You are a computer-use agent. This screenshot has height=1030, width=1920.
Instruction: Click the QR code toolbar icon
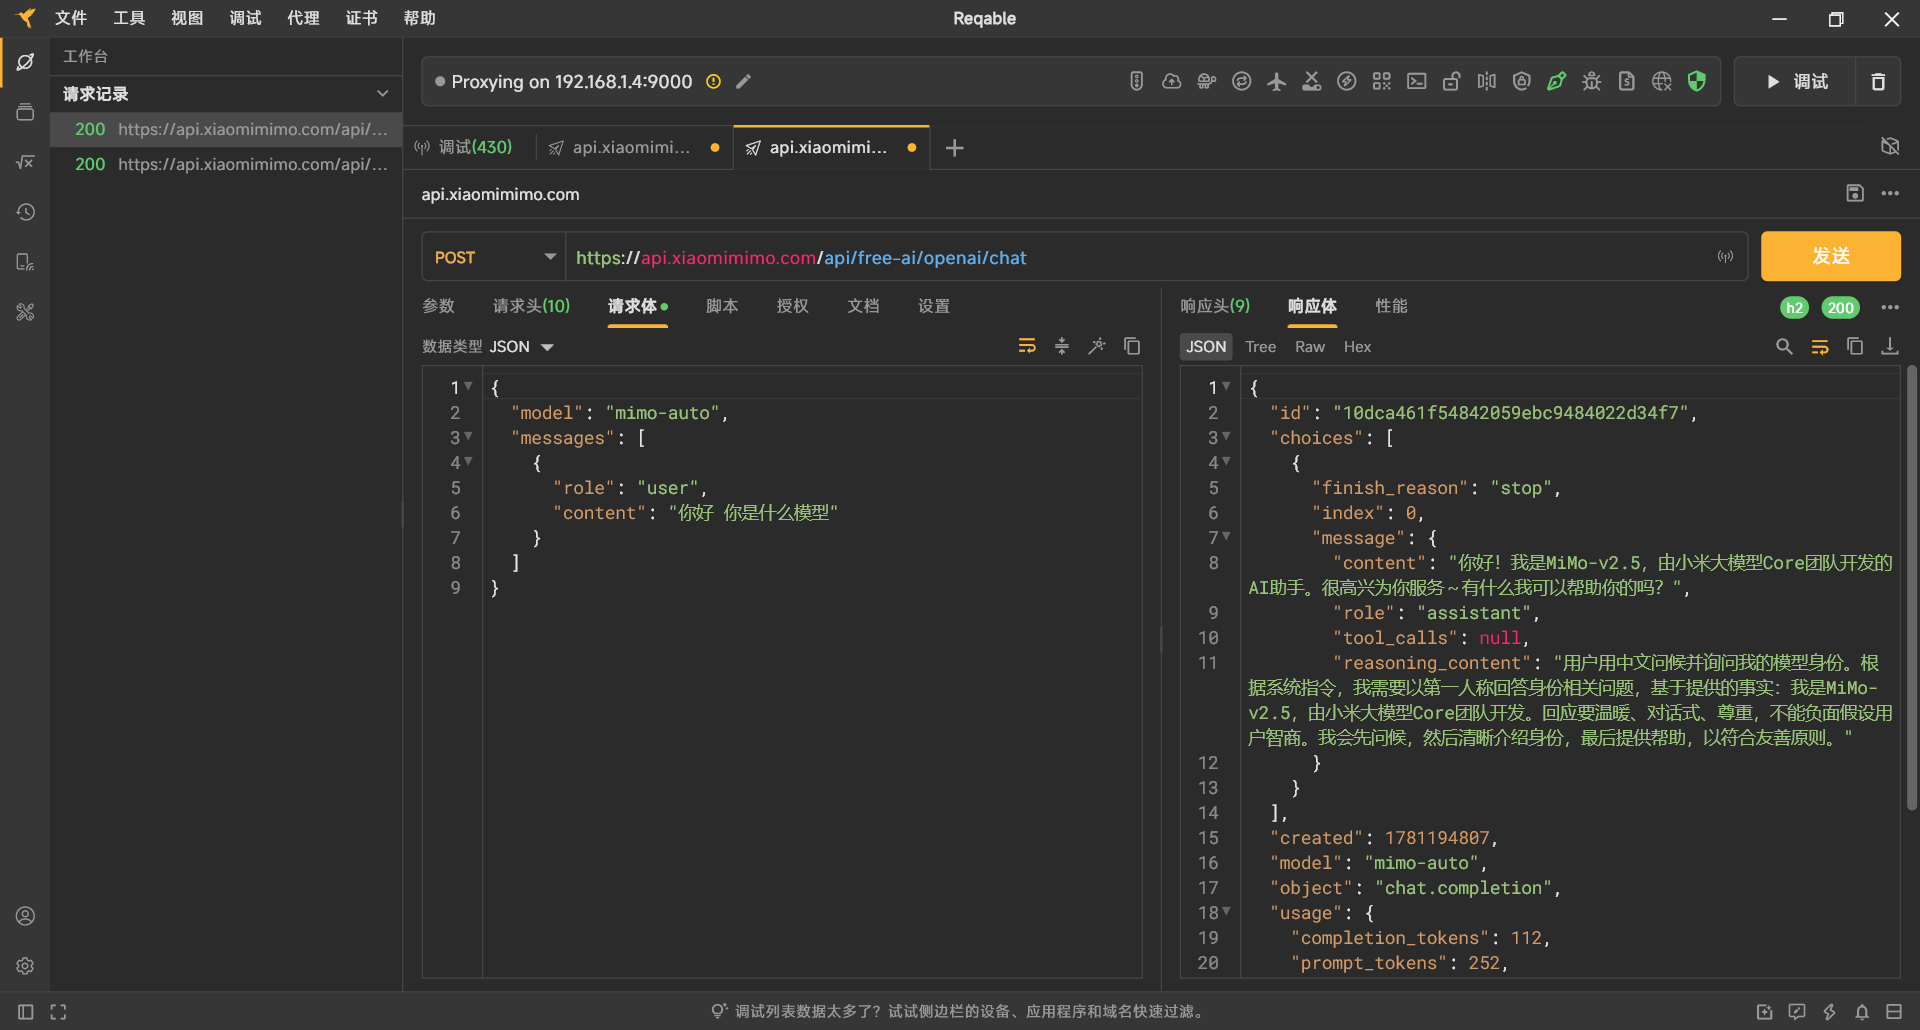(1382, 82)
